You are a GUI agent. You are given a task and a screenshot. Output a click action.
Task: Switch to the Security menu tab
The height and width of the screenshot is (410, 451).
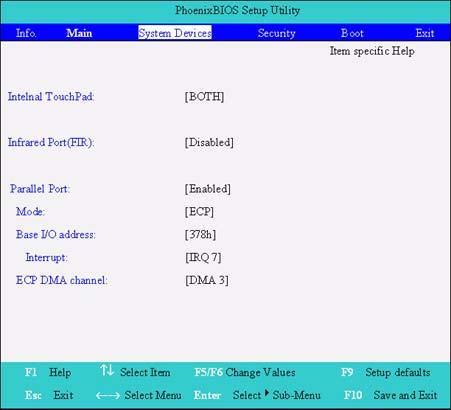pos(276,33)
